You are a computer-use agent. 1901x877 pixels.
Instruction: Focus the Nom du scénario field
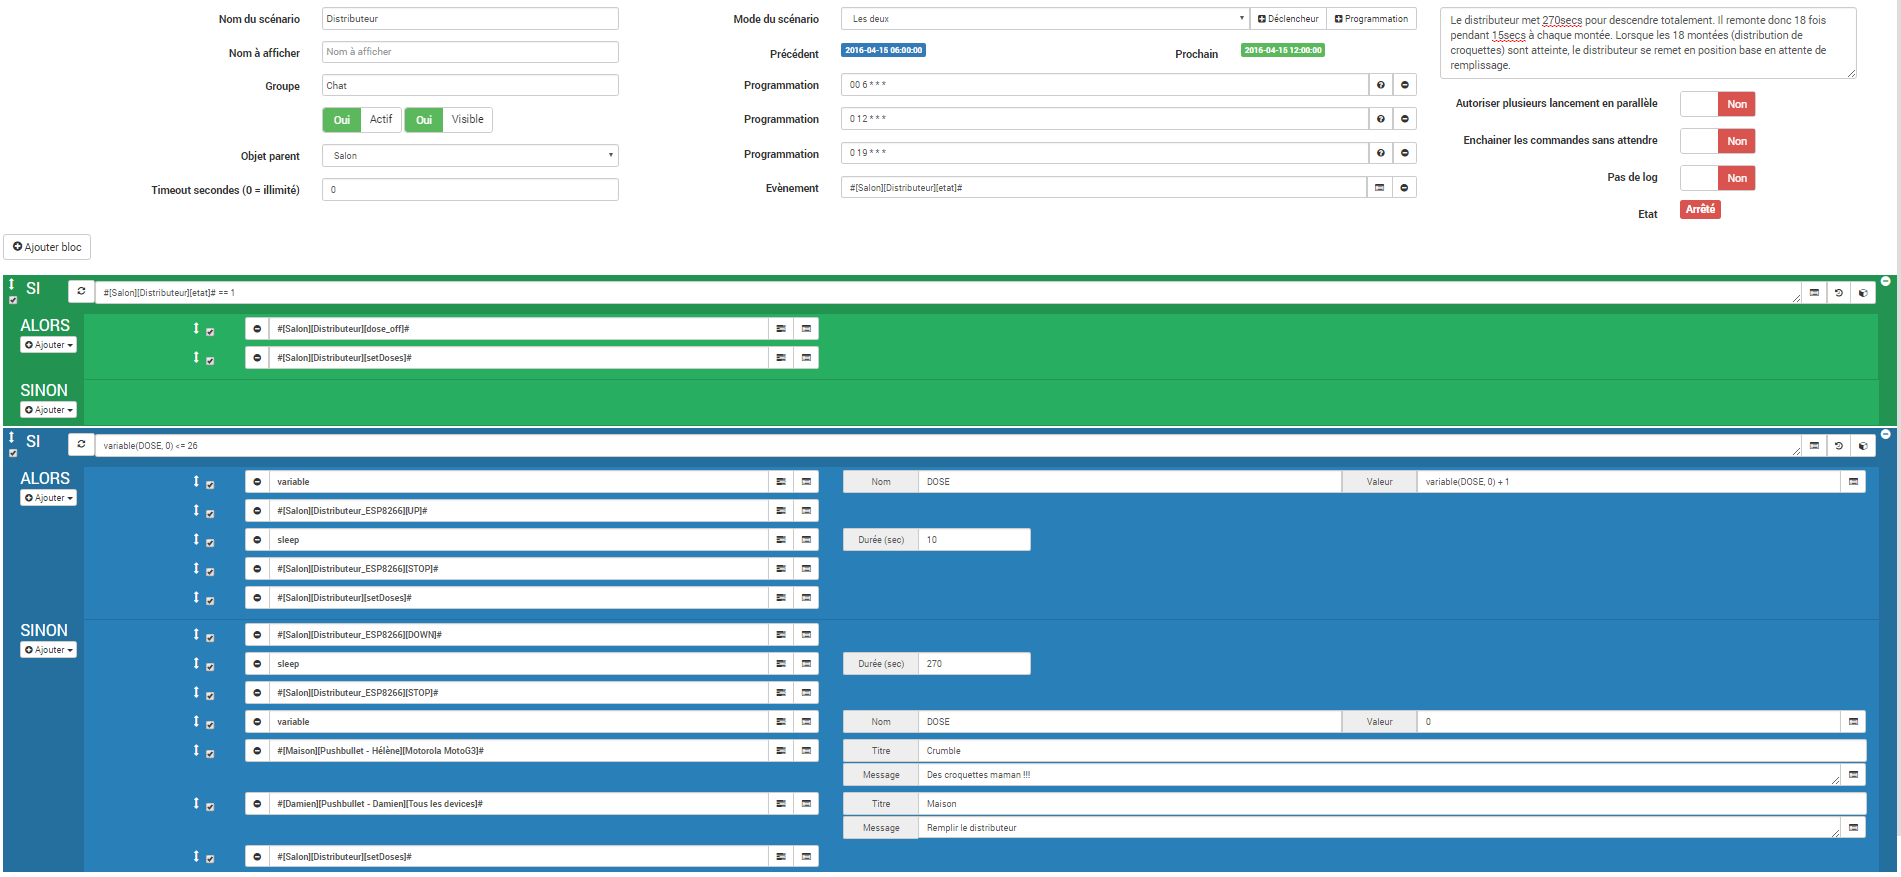[470, 19]
